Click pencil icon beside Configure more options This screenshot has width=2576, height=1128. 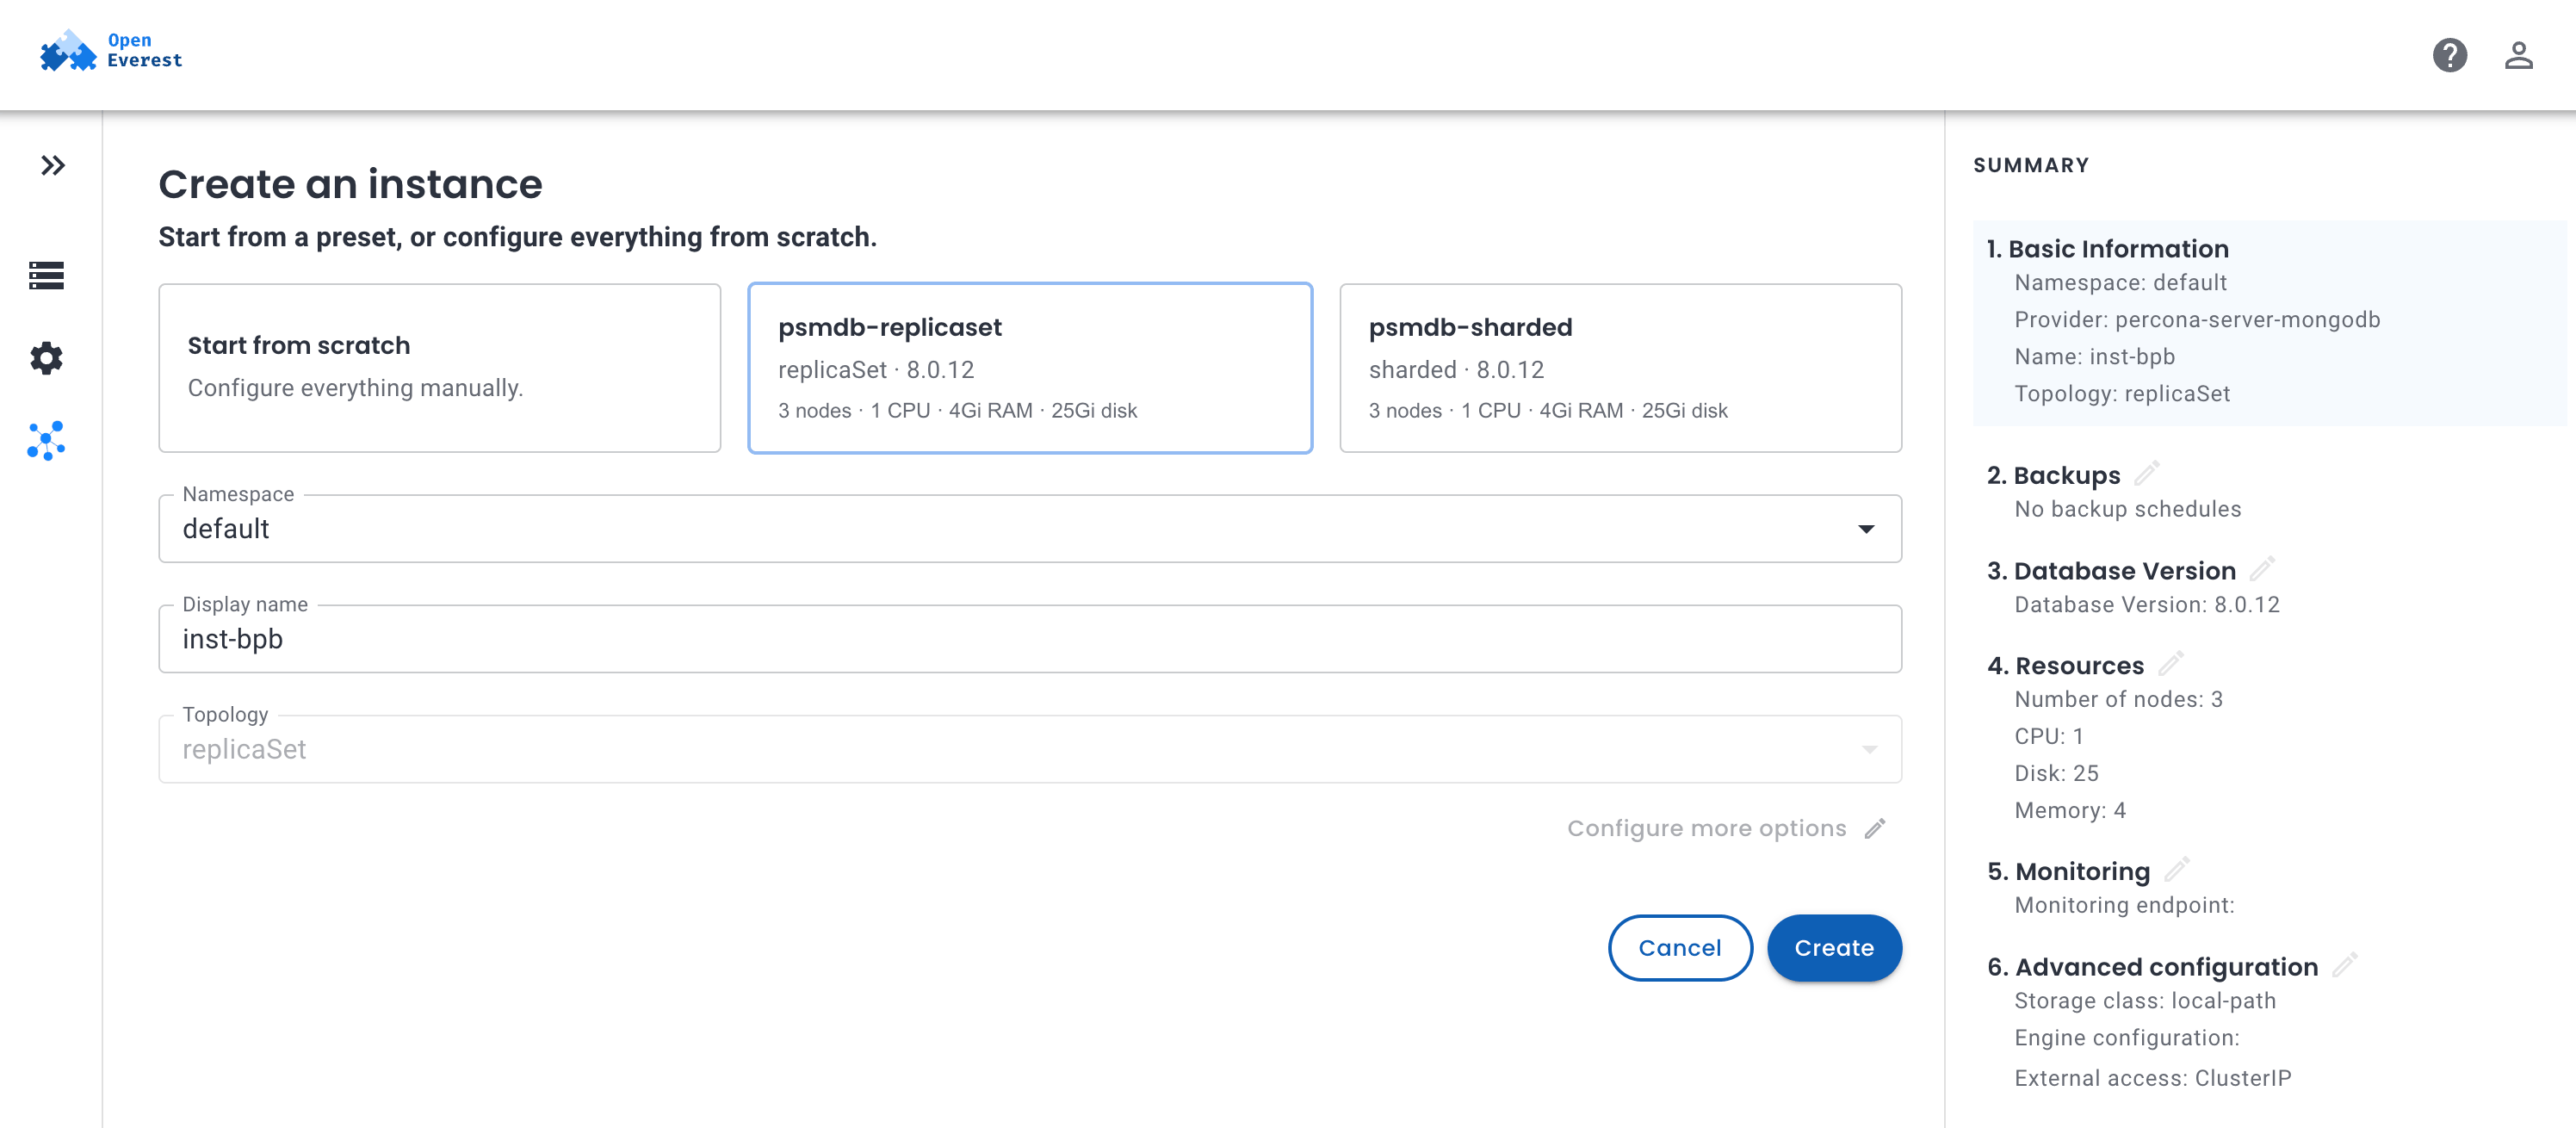tap(1875, 828)
